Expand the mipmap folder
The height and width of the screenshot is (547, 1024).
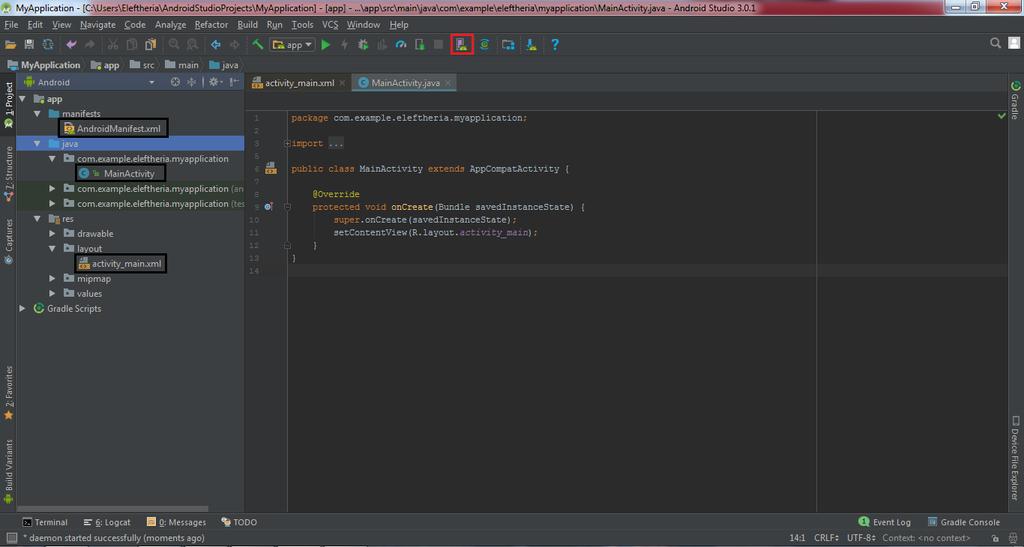pyautogui.click(x=52, y=279)
